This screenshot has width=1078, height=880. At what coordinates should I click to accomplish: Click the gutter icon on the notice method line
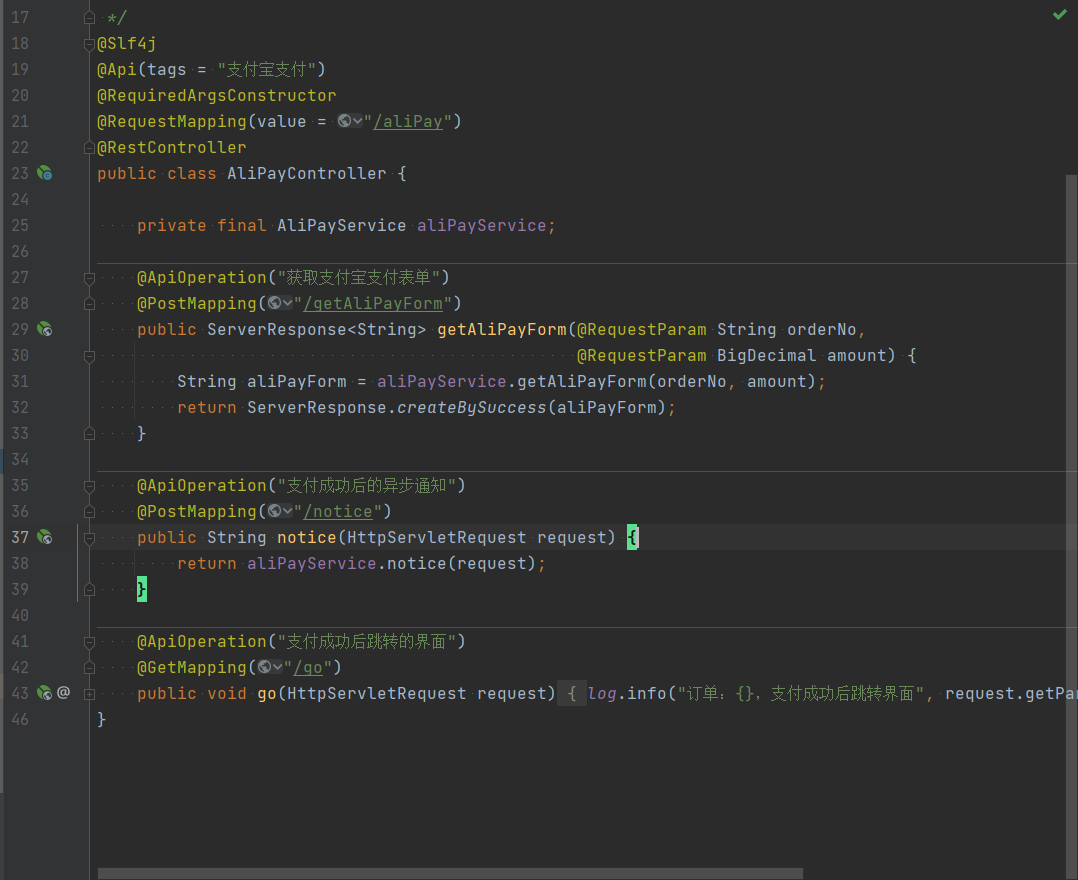44,537
